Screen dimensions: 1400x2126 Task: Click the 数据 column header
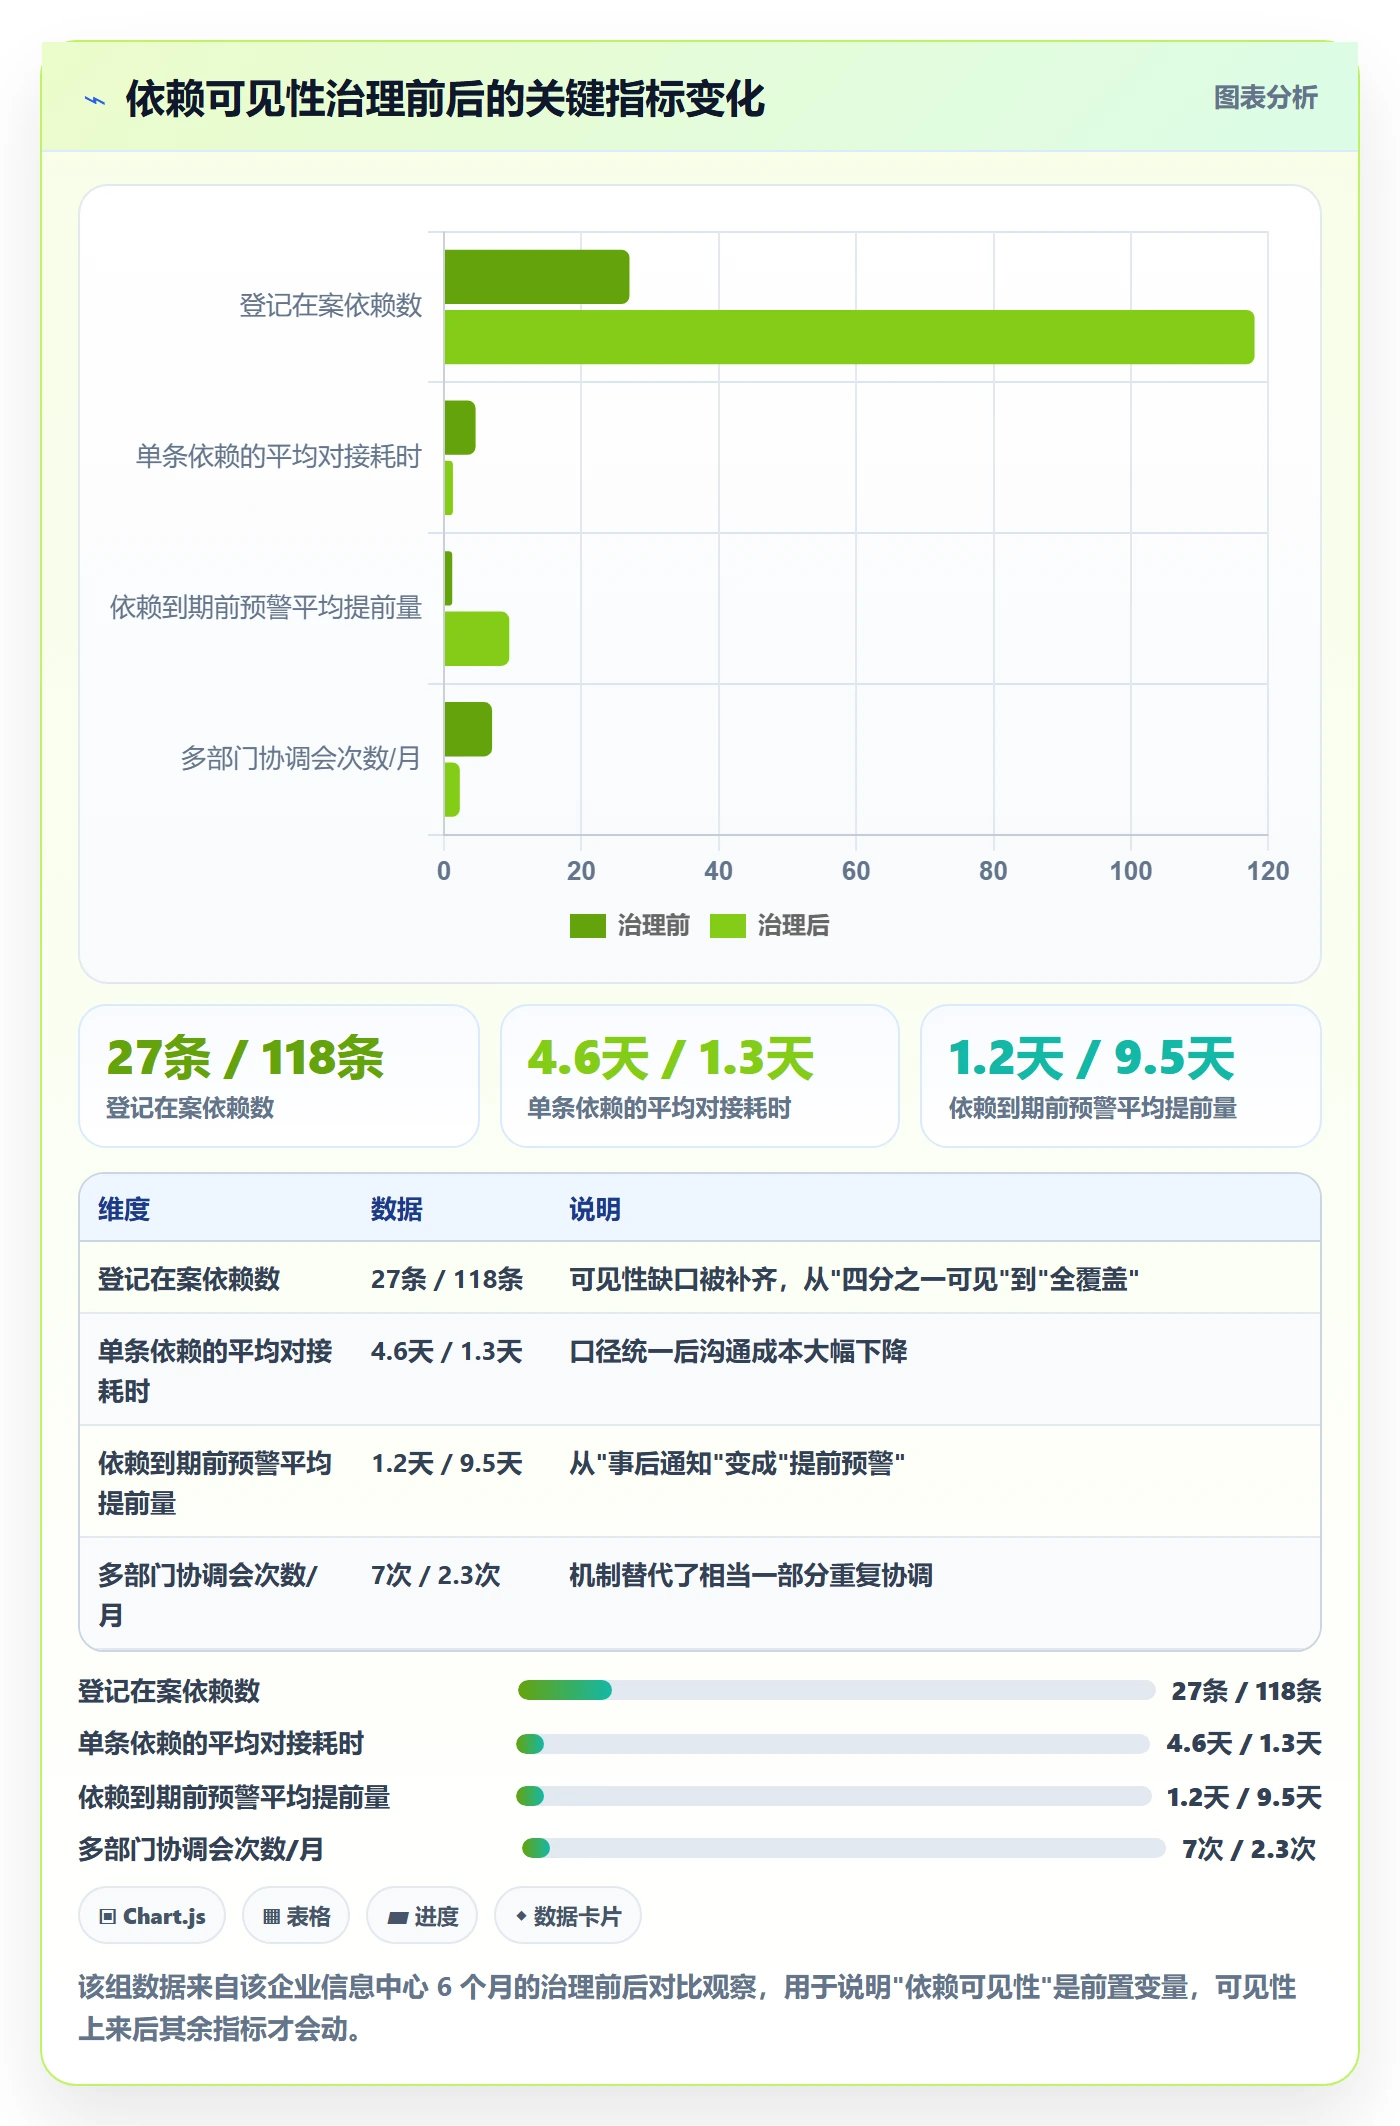[x=397, y=1209]
